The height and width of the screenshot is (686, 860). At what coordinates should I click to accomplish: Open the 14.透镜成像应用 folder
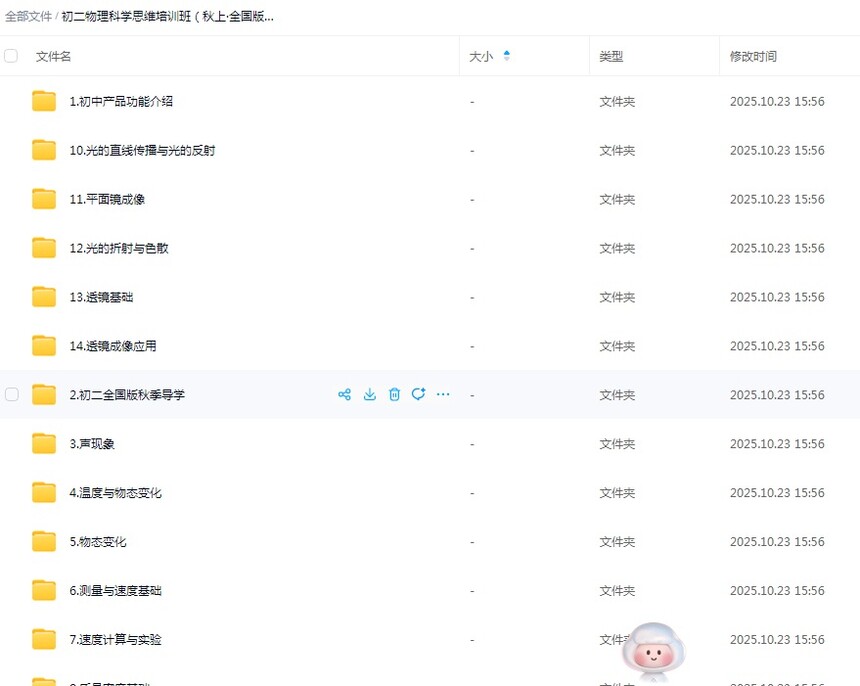(113, 346)
